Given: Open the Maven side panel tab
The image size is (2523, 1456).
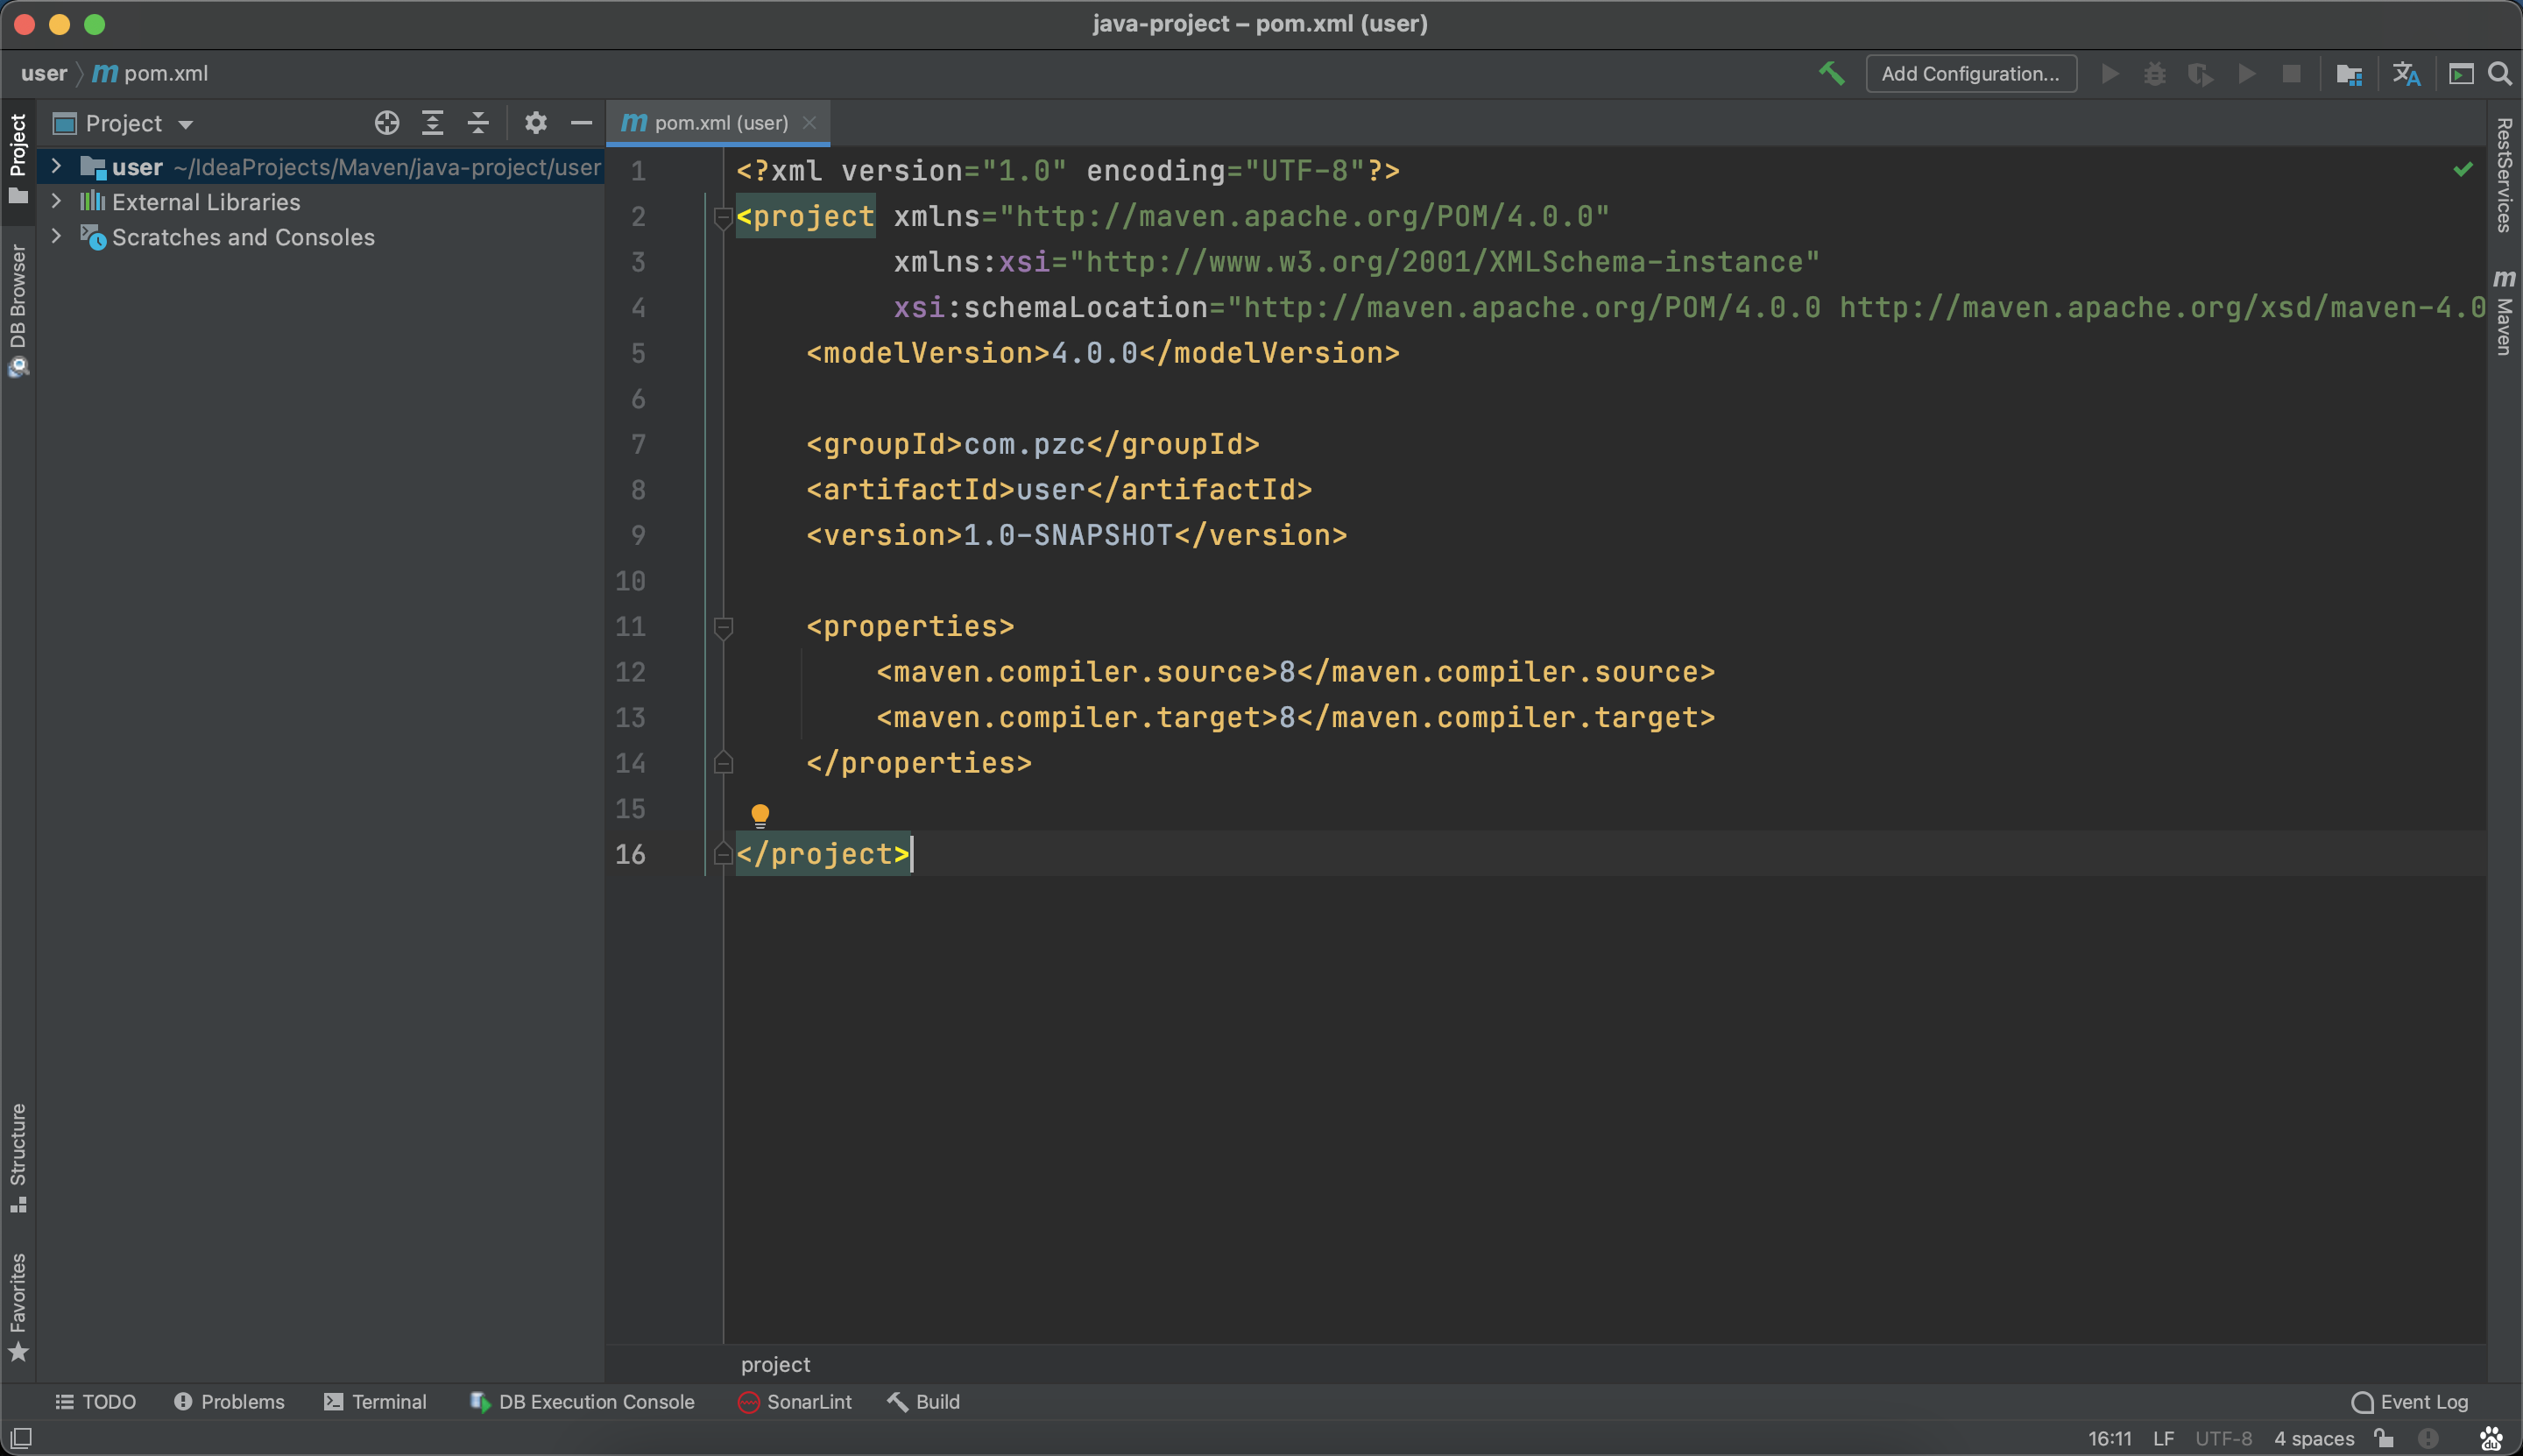Looking at the screenshot, I should click(x=2504, y=314).
